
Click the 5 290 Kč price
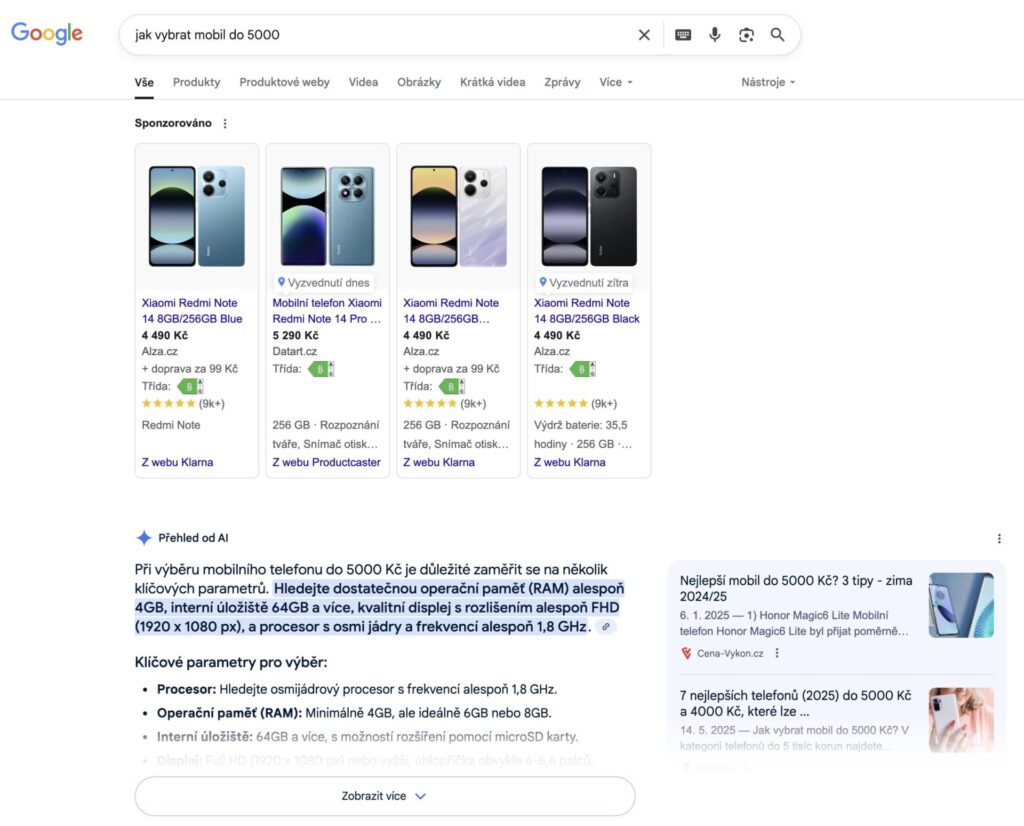[295, 335]
